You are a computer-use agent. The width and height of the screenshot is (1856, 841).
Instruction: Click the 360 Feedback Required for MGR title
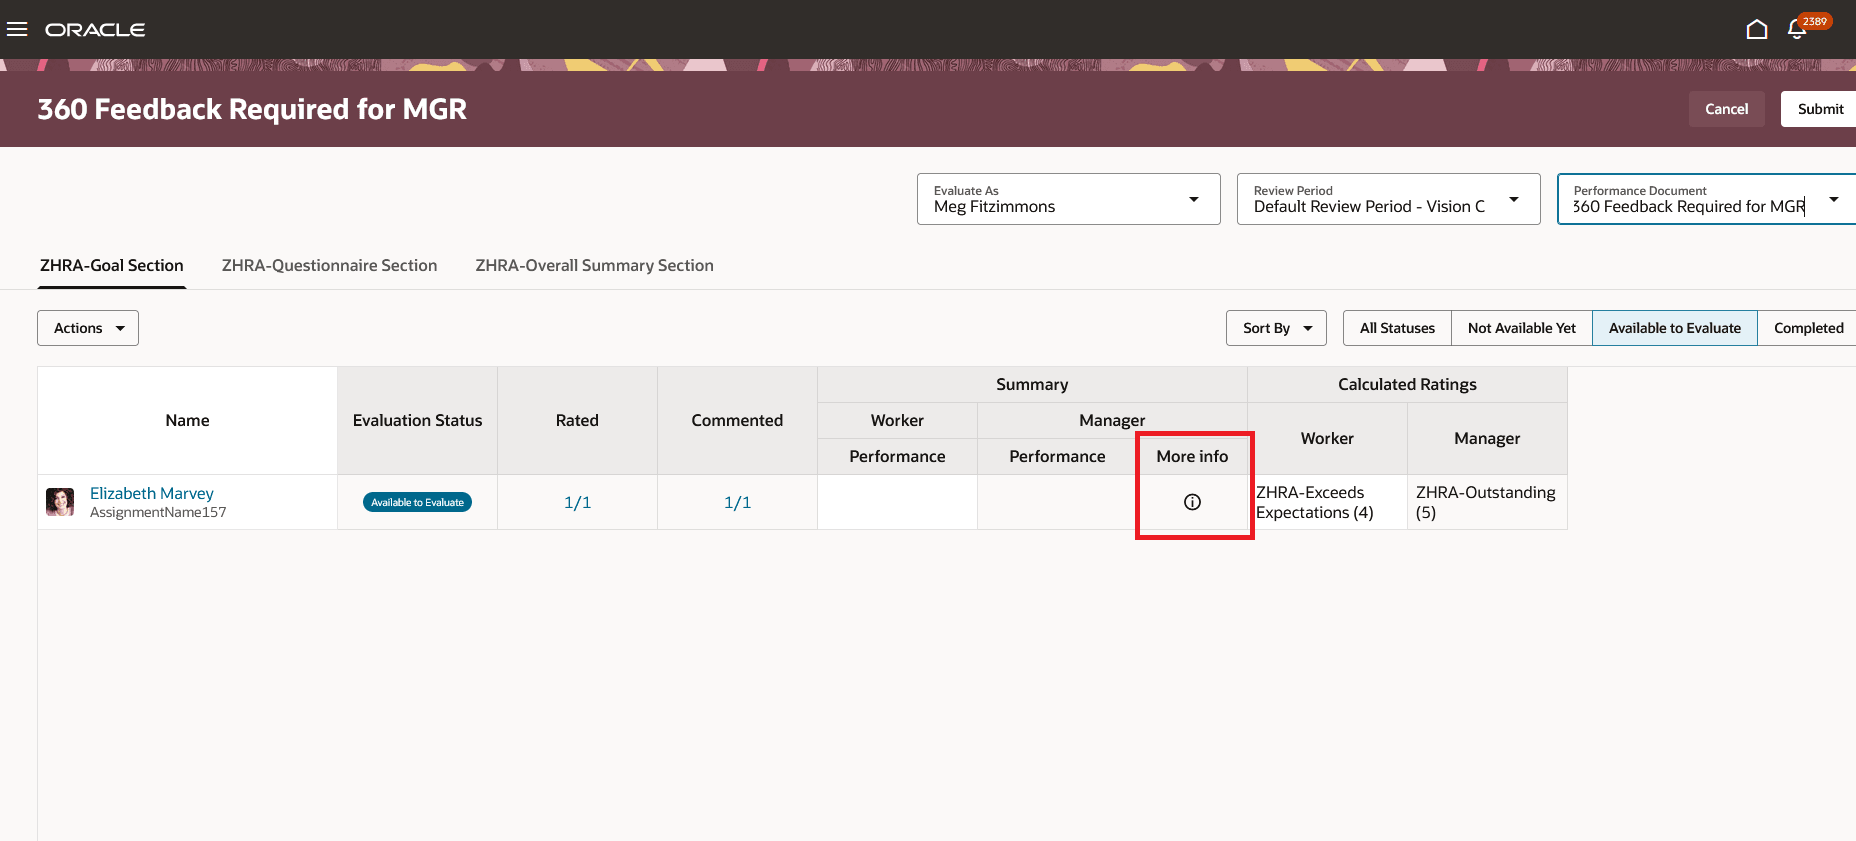tap(252, 109)
